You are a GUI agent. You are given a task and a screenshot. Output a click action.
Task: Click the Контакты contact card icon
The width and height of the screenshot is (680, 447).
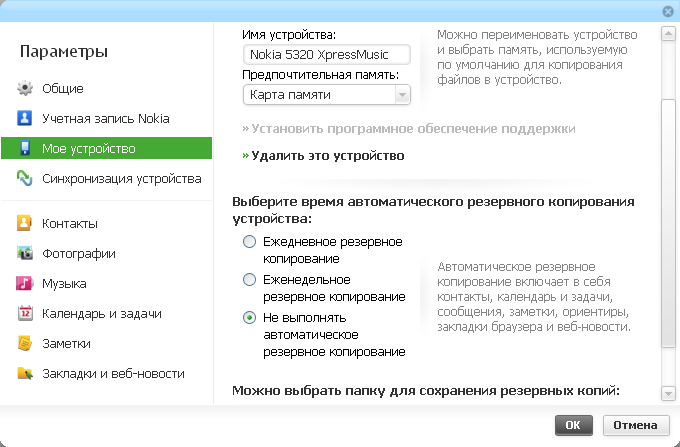24,223
